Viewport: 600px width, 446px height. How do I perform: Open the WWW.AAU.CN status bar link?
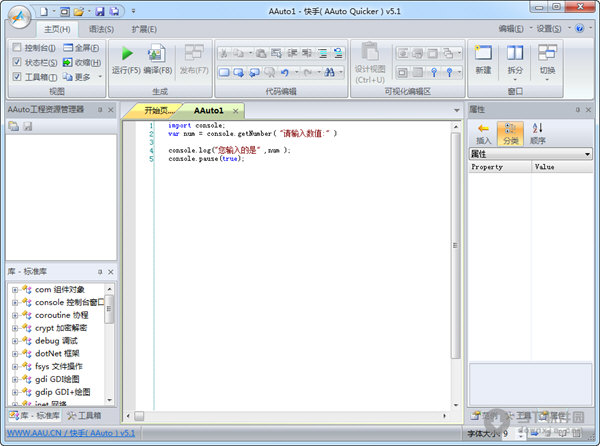71,433
